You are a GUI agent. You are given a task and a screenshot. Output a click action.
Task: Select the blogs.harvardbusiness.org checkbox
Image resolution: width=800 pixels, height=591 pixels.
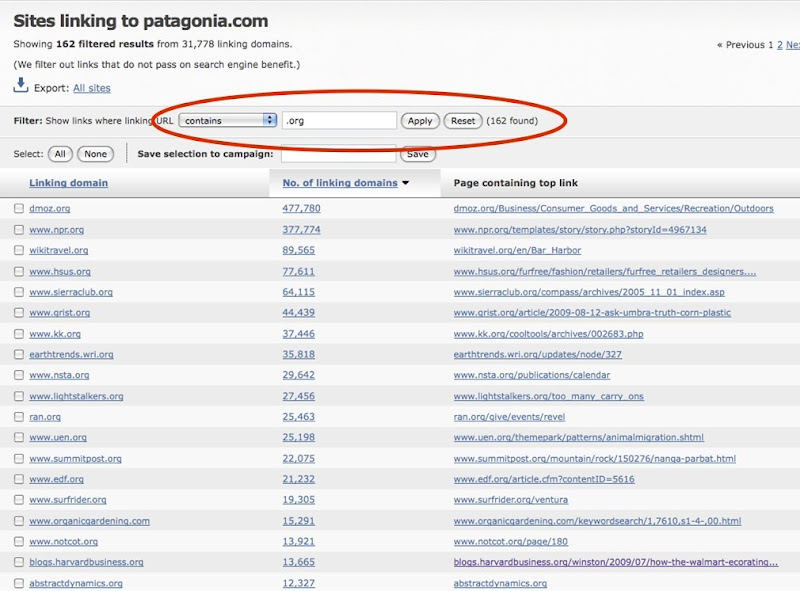pyautogui.click(x=19, y=561)
